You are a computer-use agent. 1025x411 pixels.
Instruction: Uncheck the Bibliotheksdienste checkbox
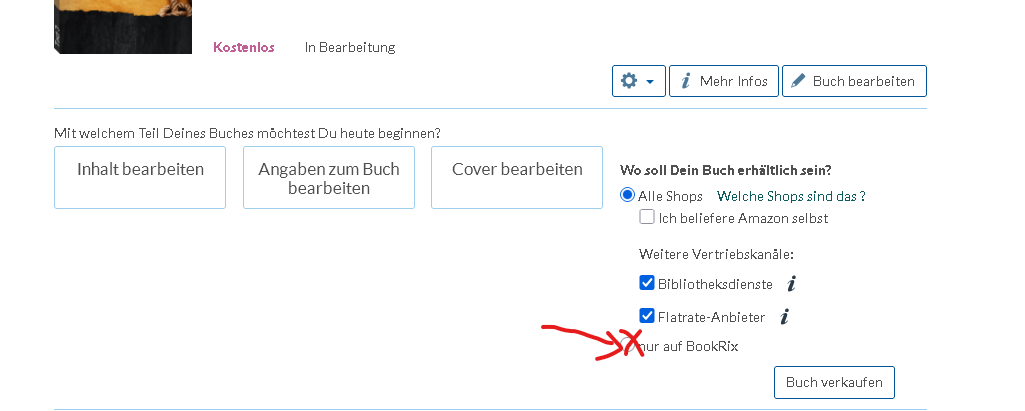pyautogui.click(x=647, y=283)
